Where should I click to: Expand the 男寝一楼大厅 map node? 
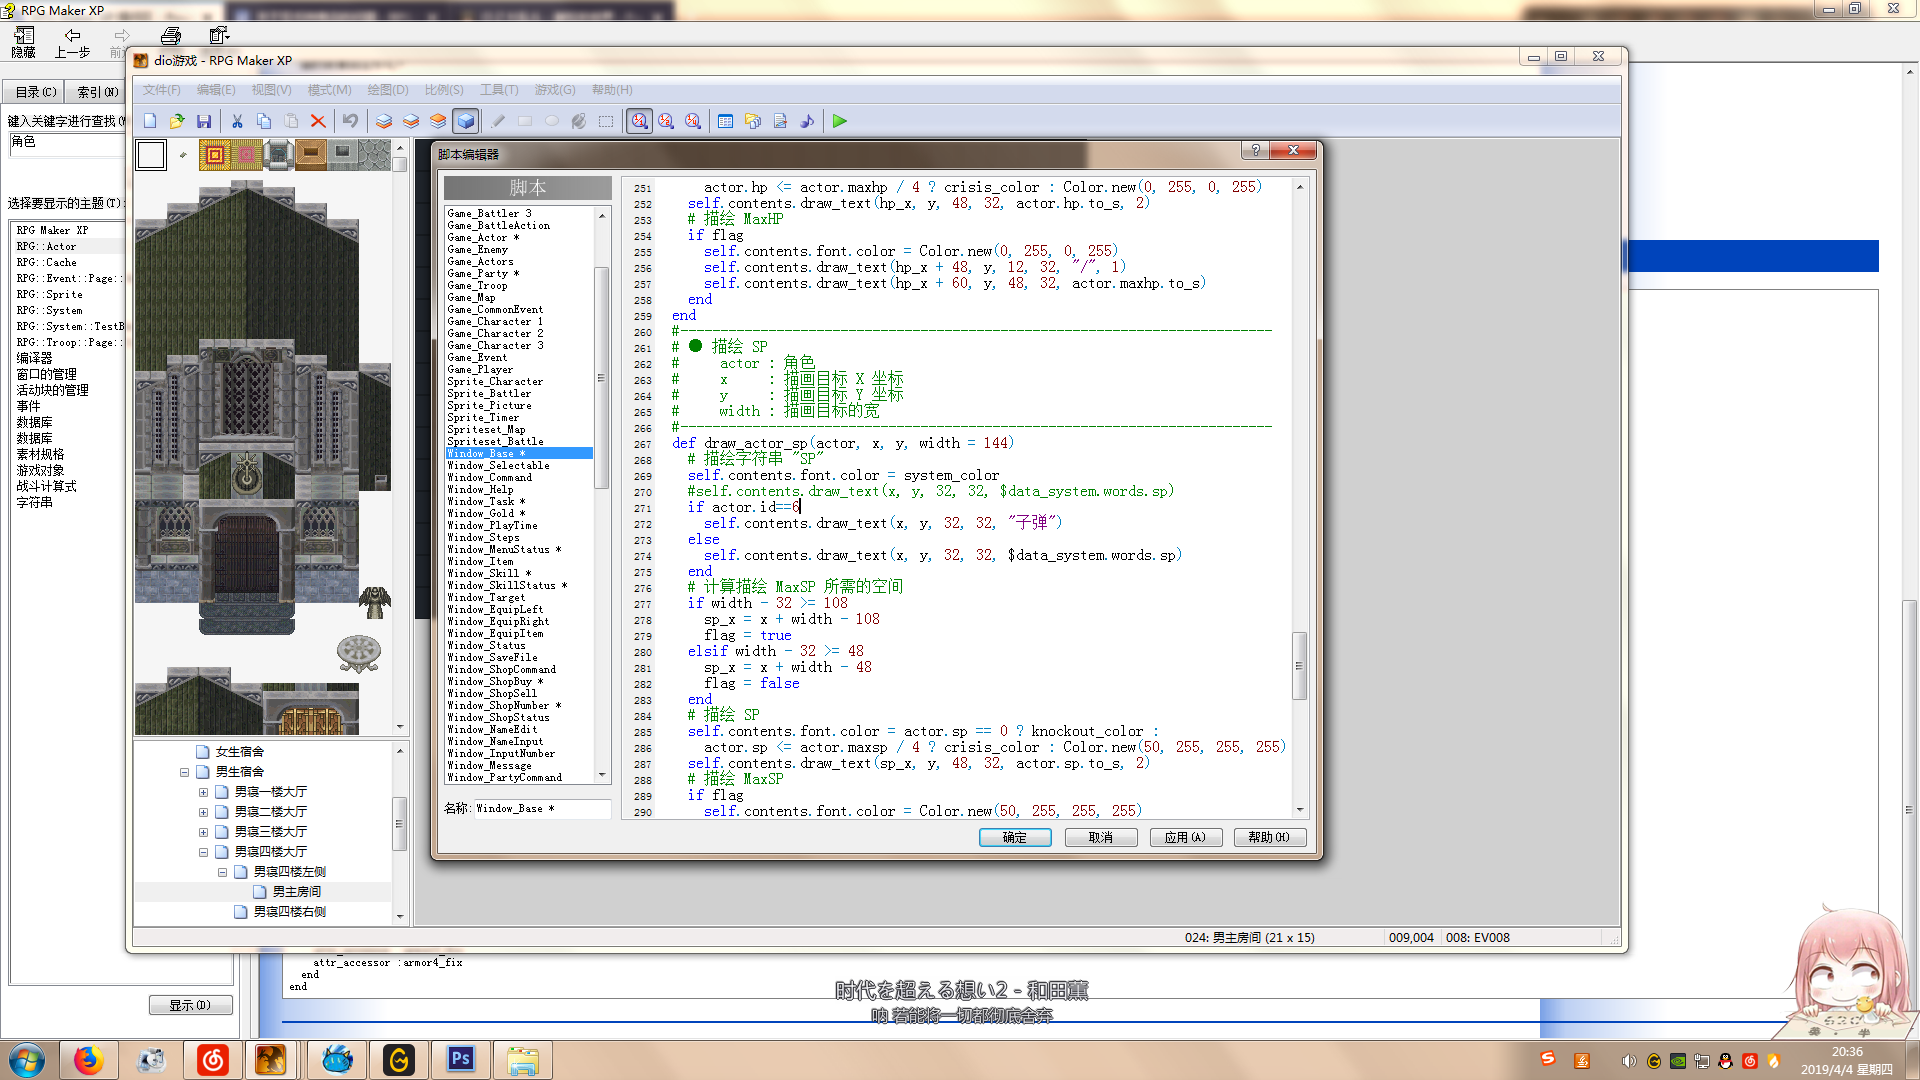(203, 792)
